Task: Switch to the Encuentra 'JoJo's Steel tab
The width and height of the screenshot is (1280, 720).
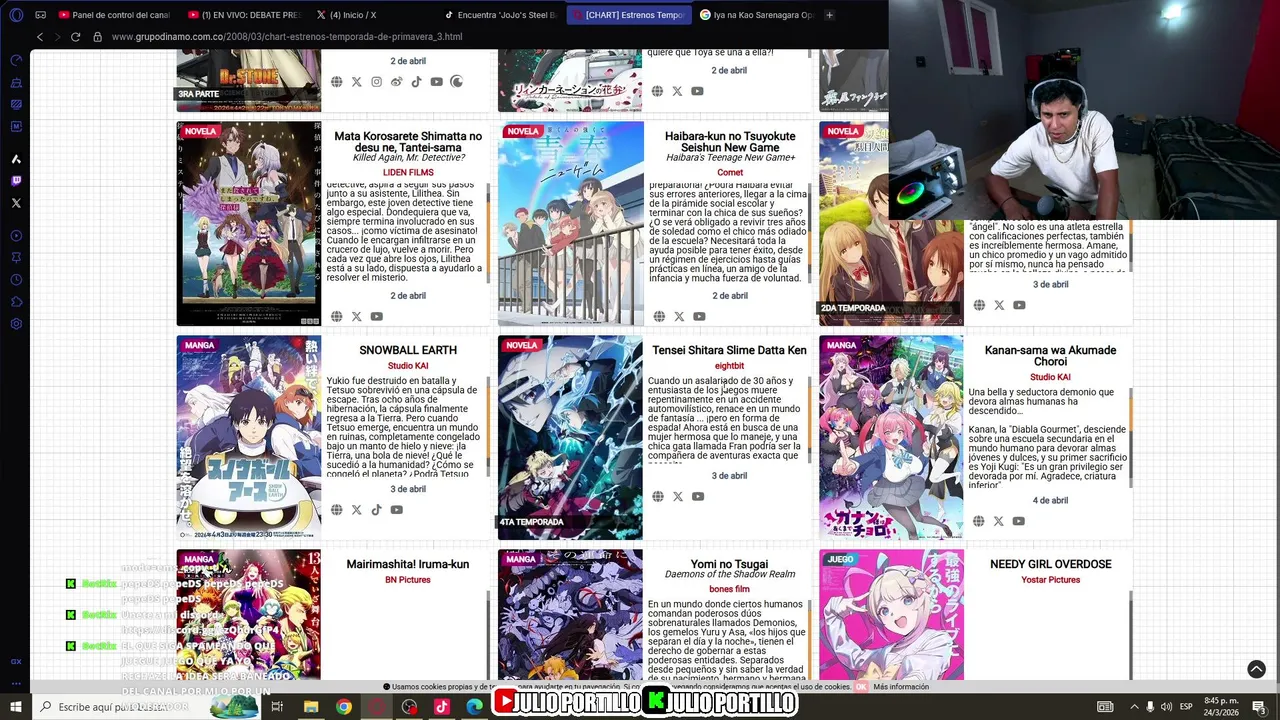Action: click(499, 15)
